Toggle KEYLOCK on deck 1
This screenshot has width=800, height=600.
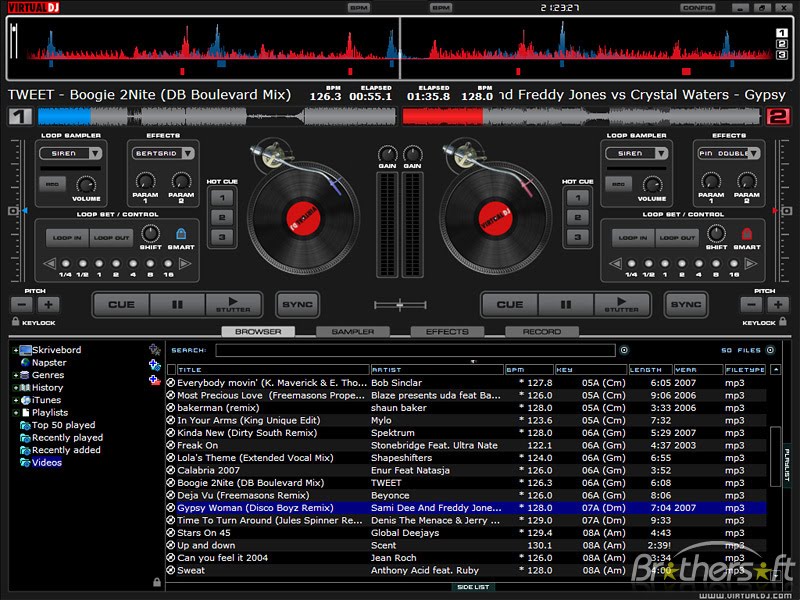pyautogui.click(x=15, y=323)
